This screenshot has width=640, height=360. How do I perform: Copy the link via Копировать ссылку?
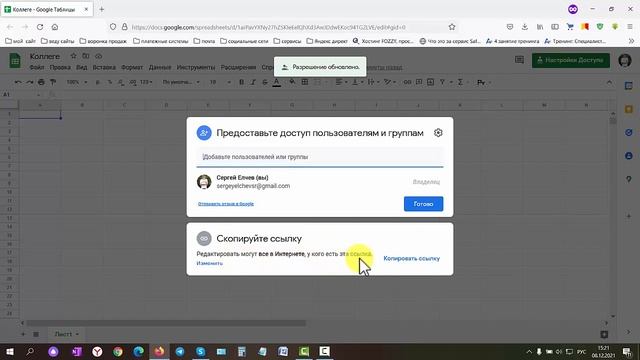(411, 258)
